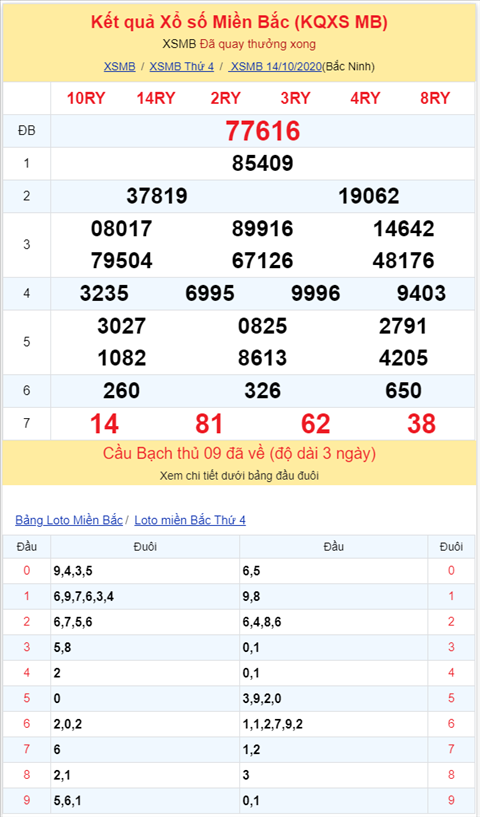
Task: Click third prize number 08017
Action: pyautogui.click(x=121, y=229)
